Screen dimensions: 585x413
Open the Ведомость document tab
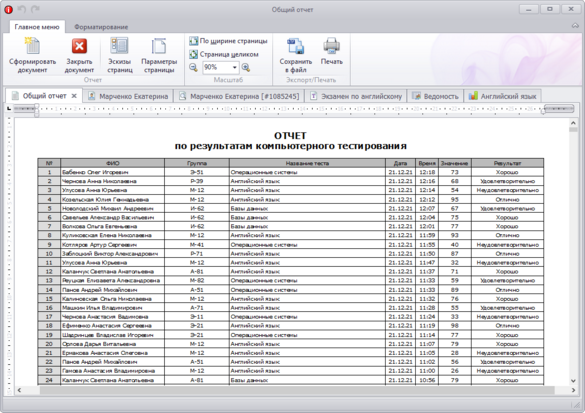point(435,96)
